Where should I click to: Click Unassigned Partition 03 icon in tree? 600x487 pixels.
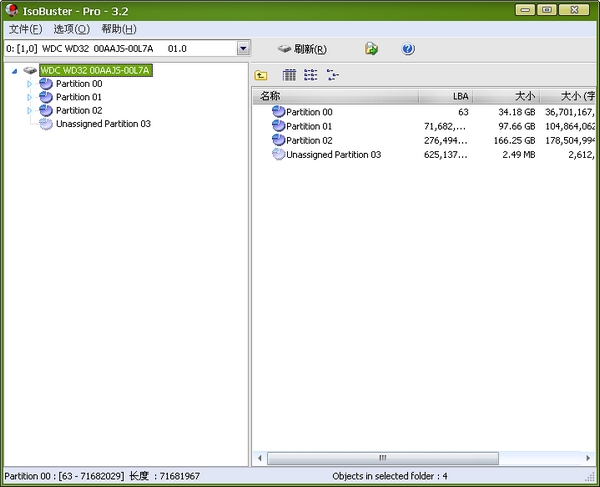[46, 124]
